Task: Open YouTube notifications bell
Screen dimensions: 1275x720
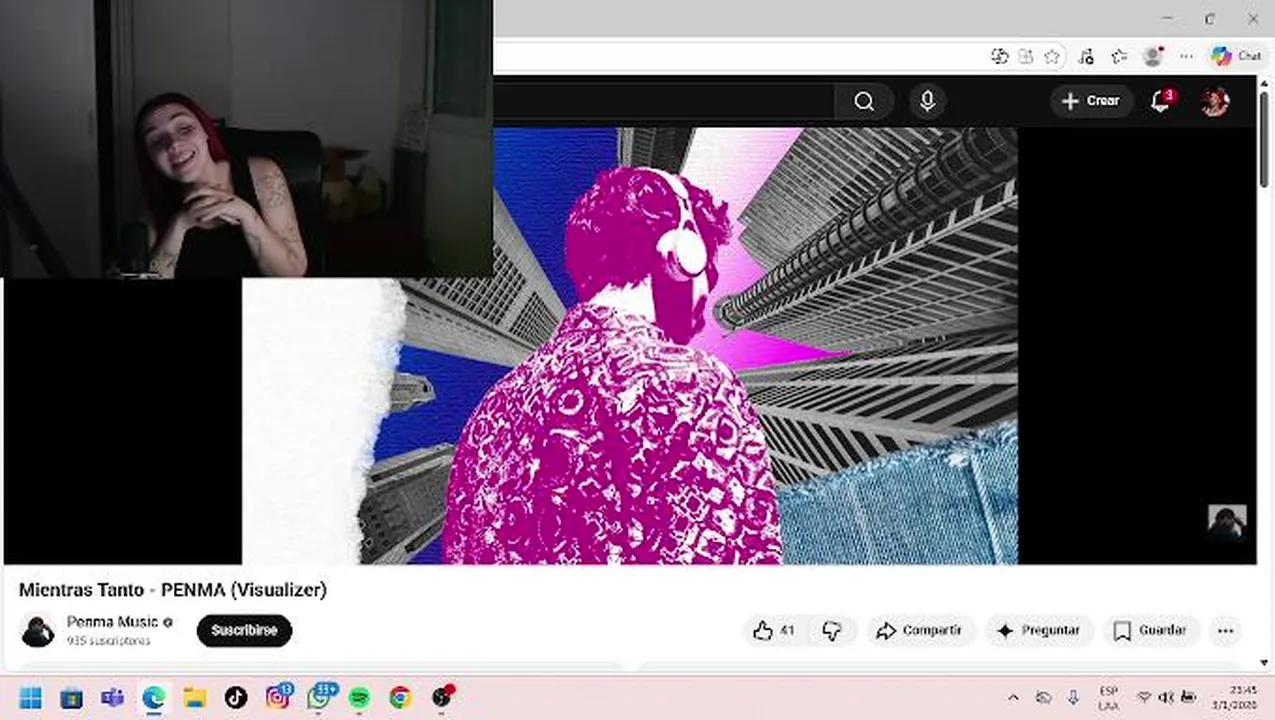Action: pos(1161,101)
